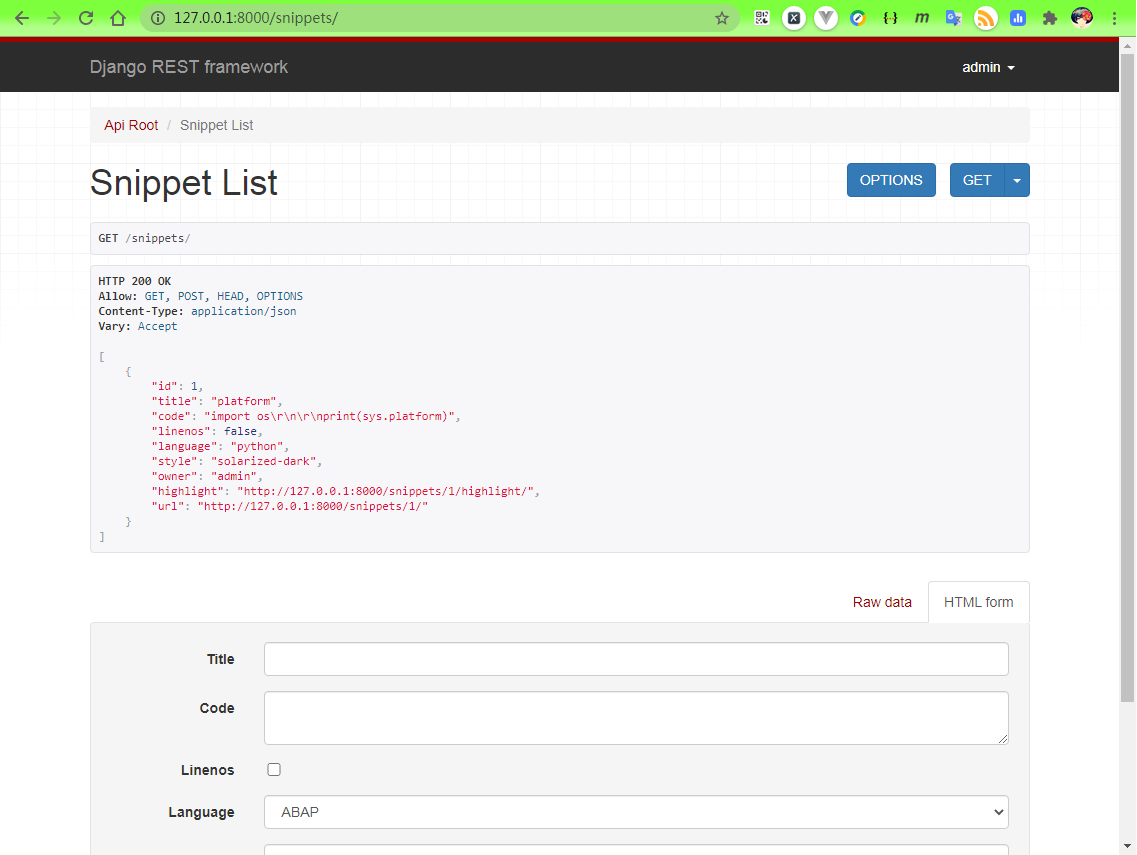This screenshot has height=855, width=1137.
Task: Open the Google Translate extension
Action: click(954, 18)
